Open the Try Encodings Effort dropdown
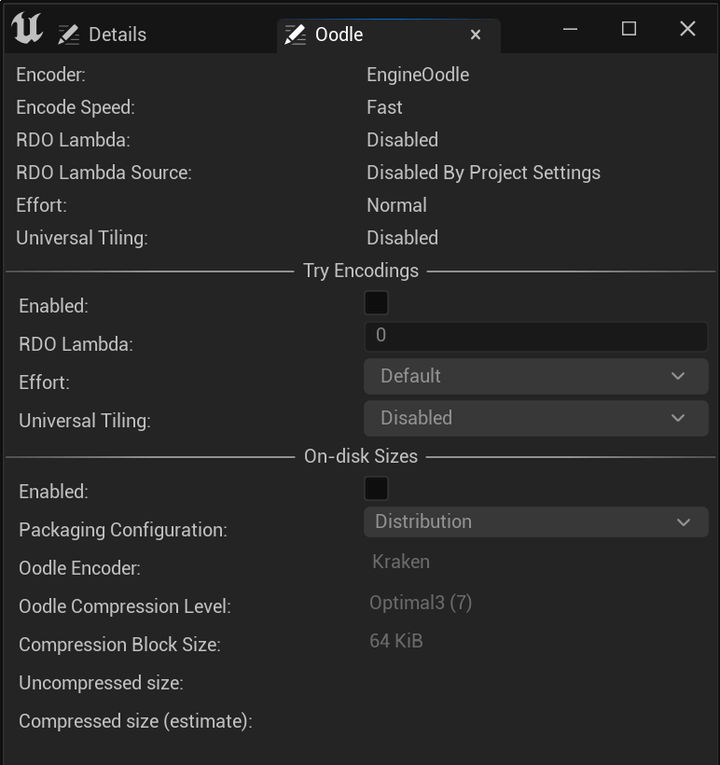Screen dimensions: 720x765 [x=536, y=377]
